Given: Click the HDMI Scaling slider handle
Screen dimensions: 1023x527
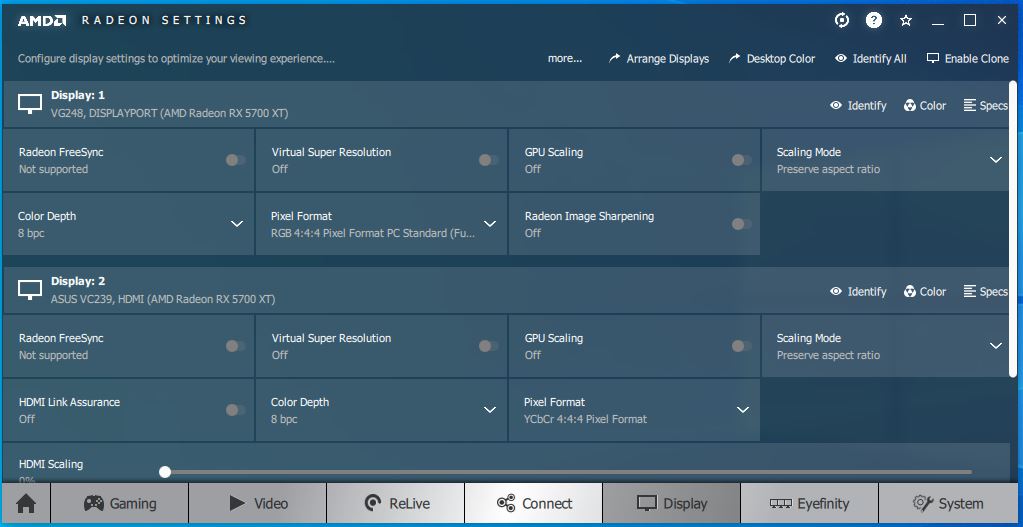Looking at the screenshot, I should tap(165, 472).
